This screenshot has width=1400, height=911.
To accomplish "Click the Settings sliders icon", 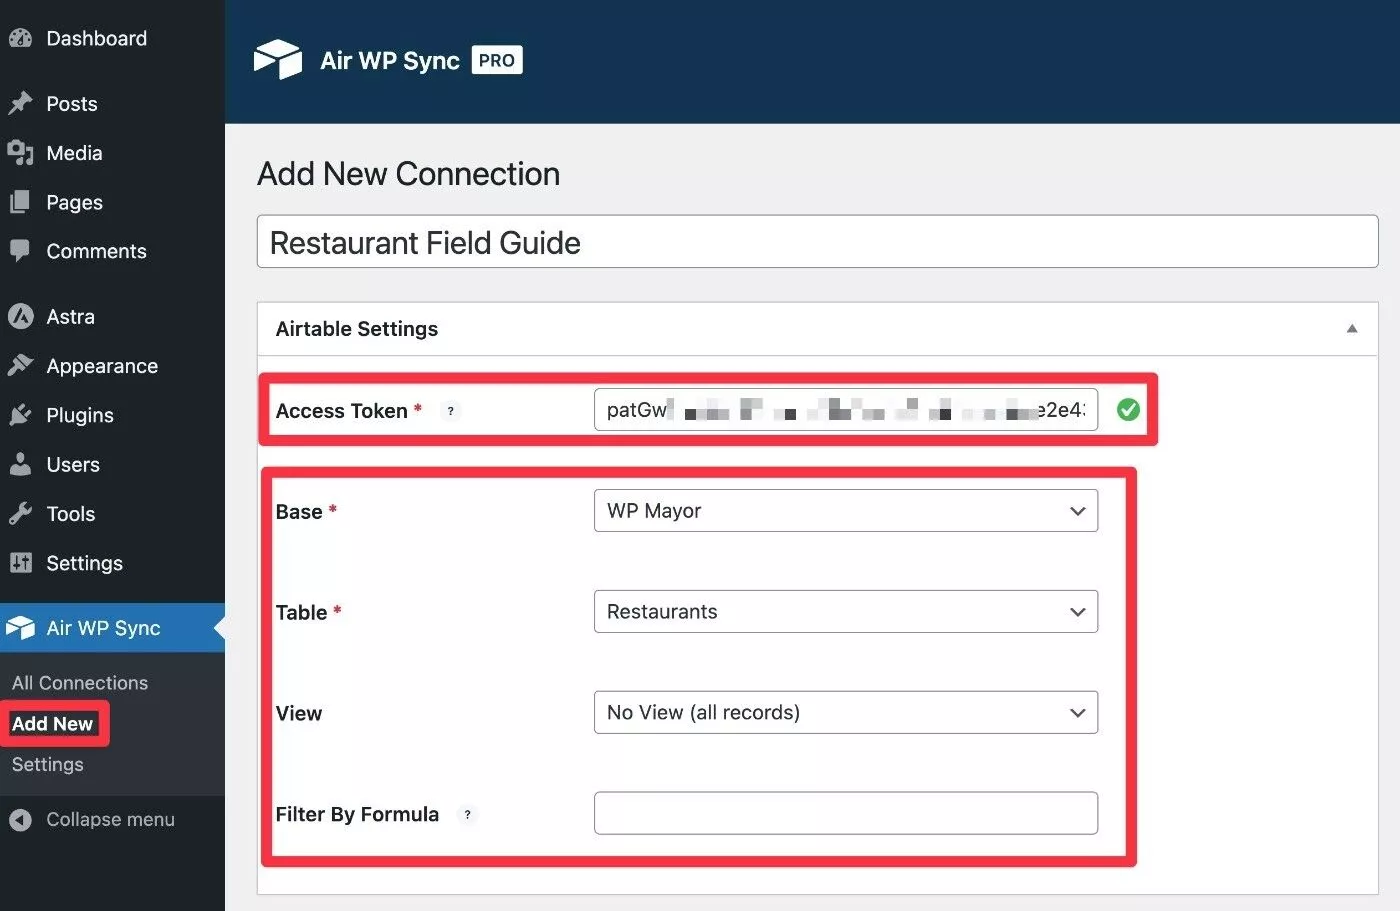I will [20, 563].
